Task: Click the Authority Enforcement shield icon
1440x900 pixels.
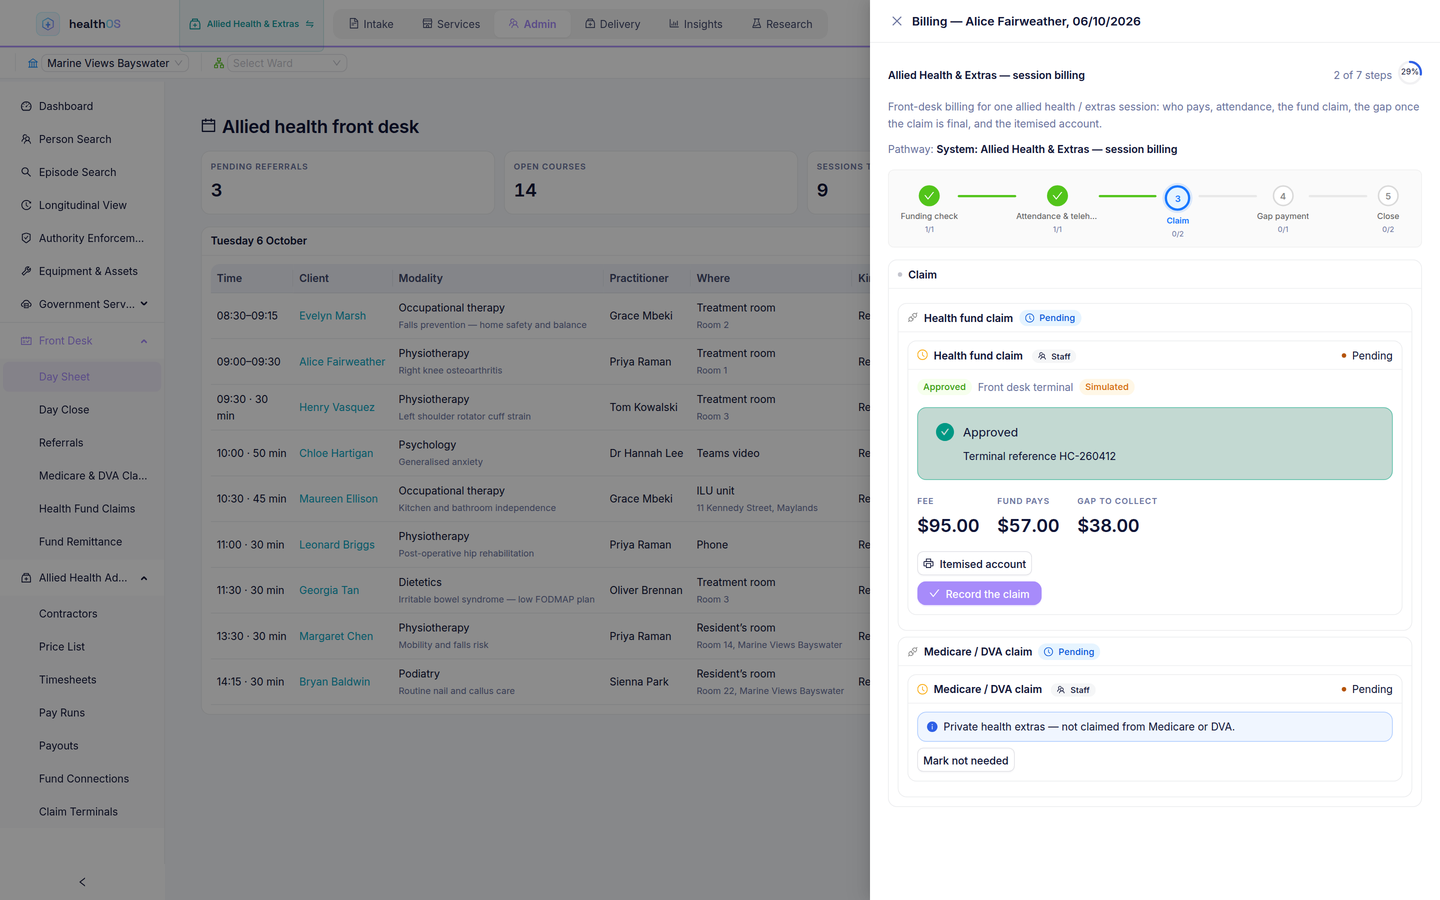Action: click(26, 238)
